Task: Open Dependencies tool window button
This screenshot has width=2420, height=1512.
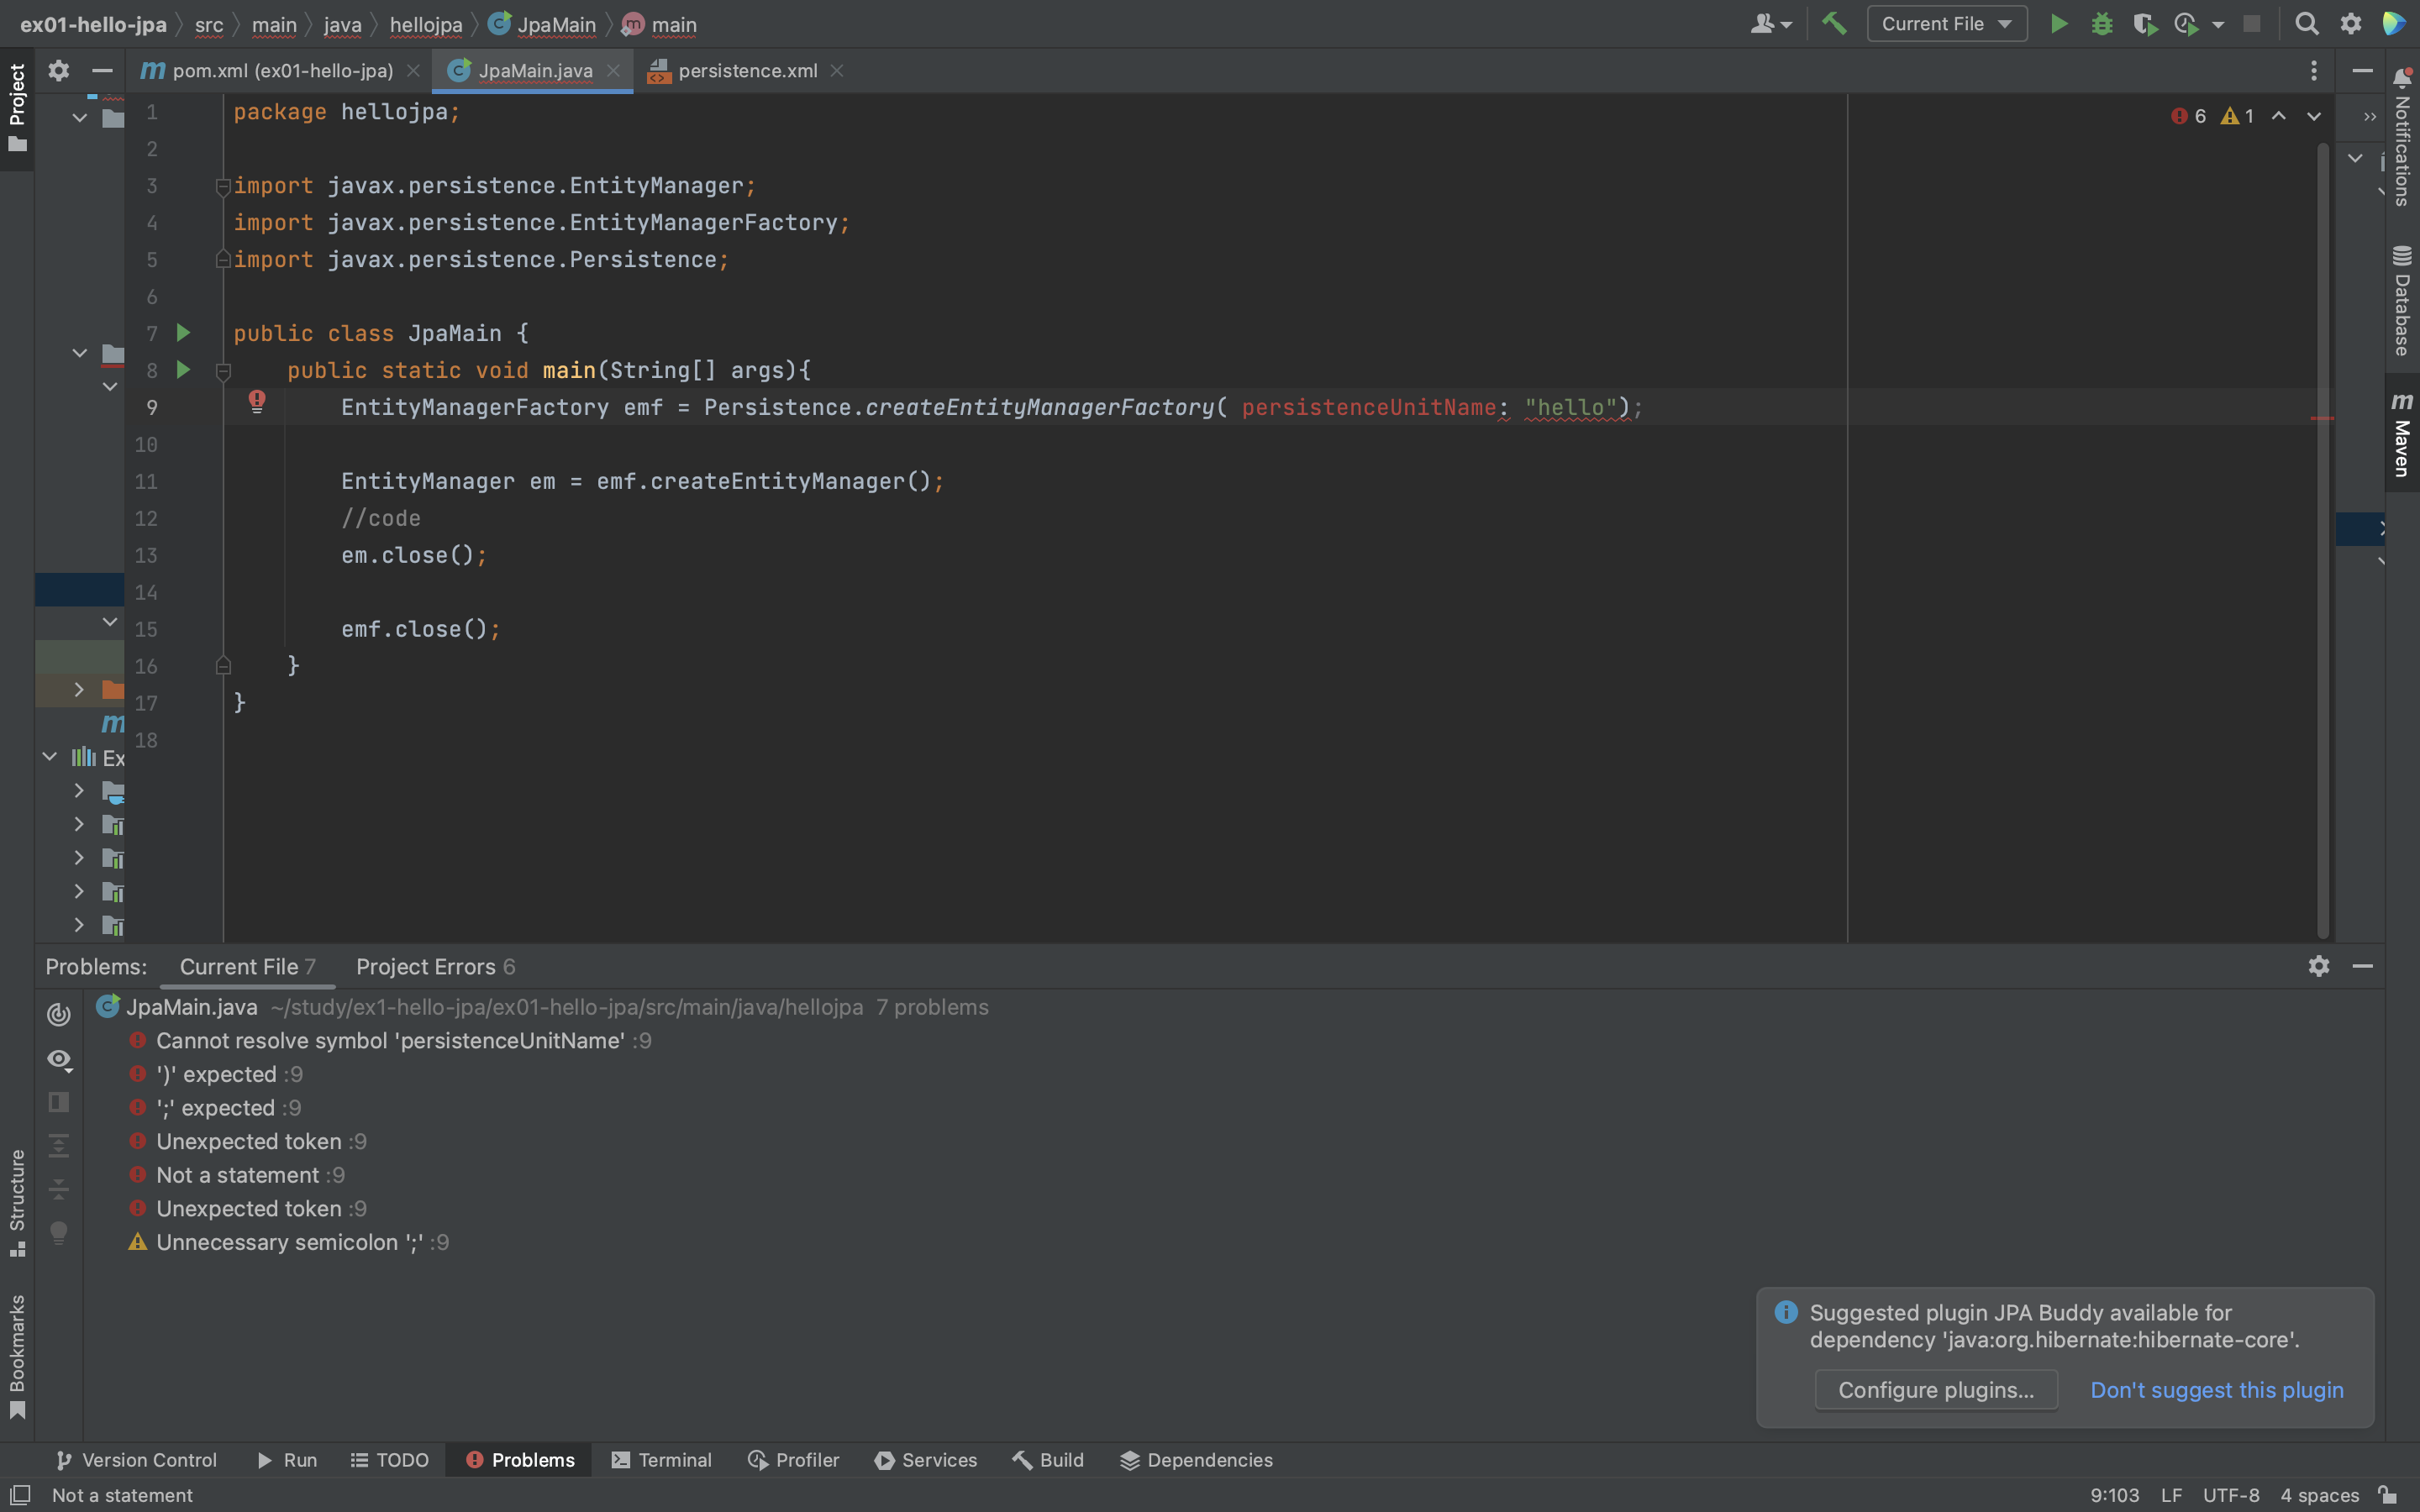Action: click(x=1196, y=1460)
